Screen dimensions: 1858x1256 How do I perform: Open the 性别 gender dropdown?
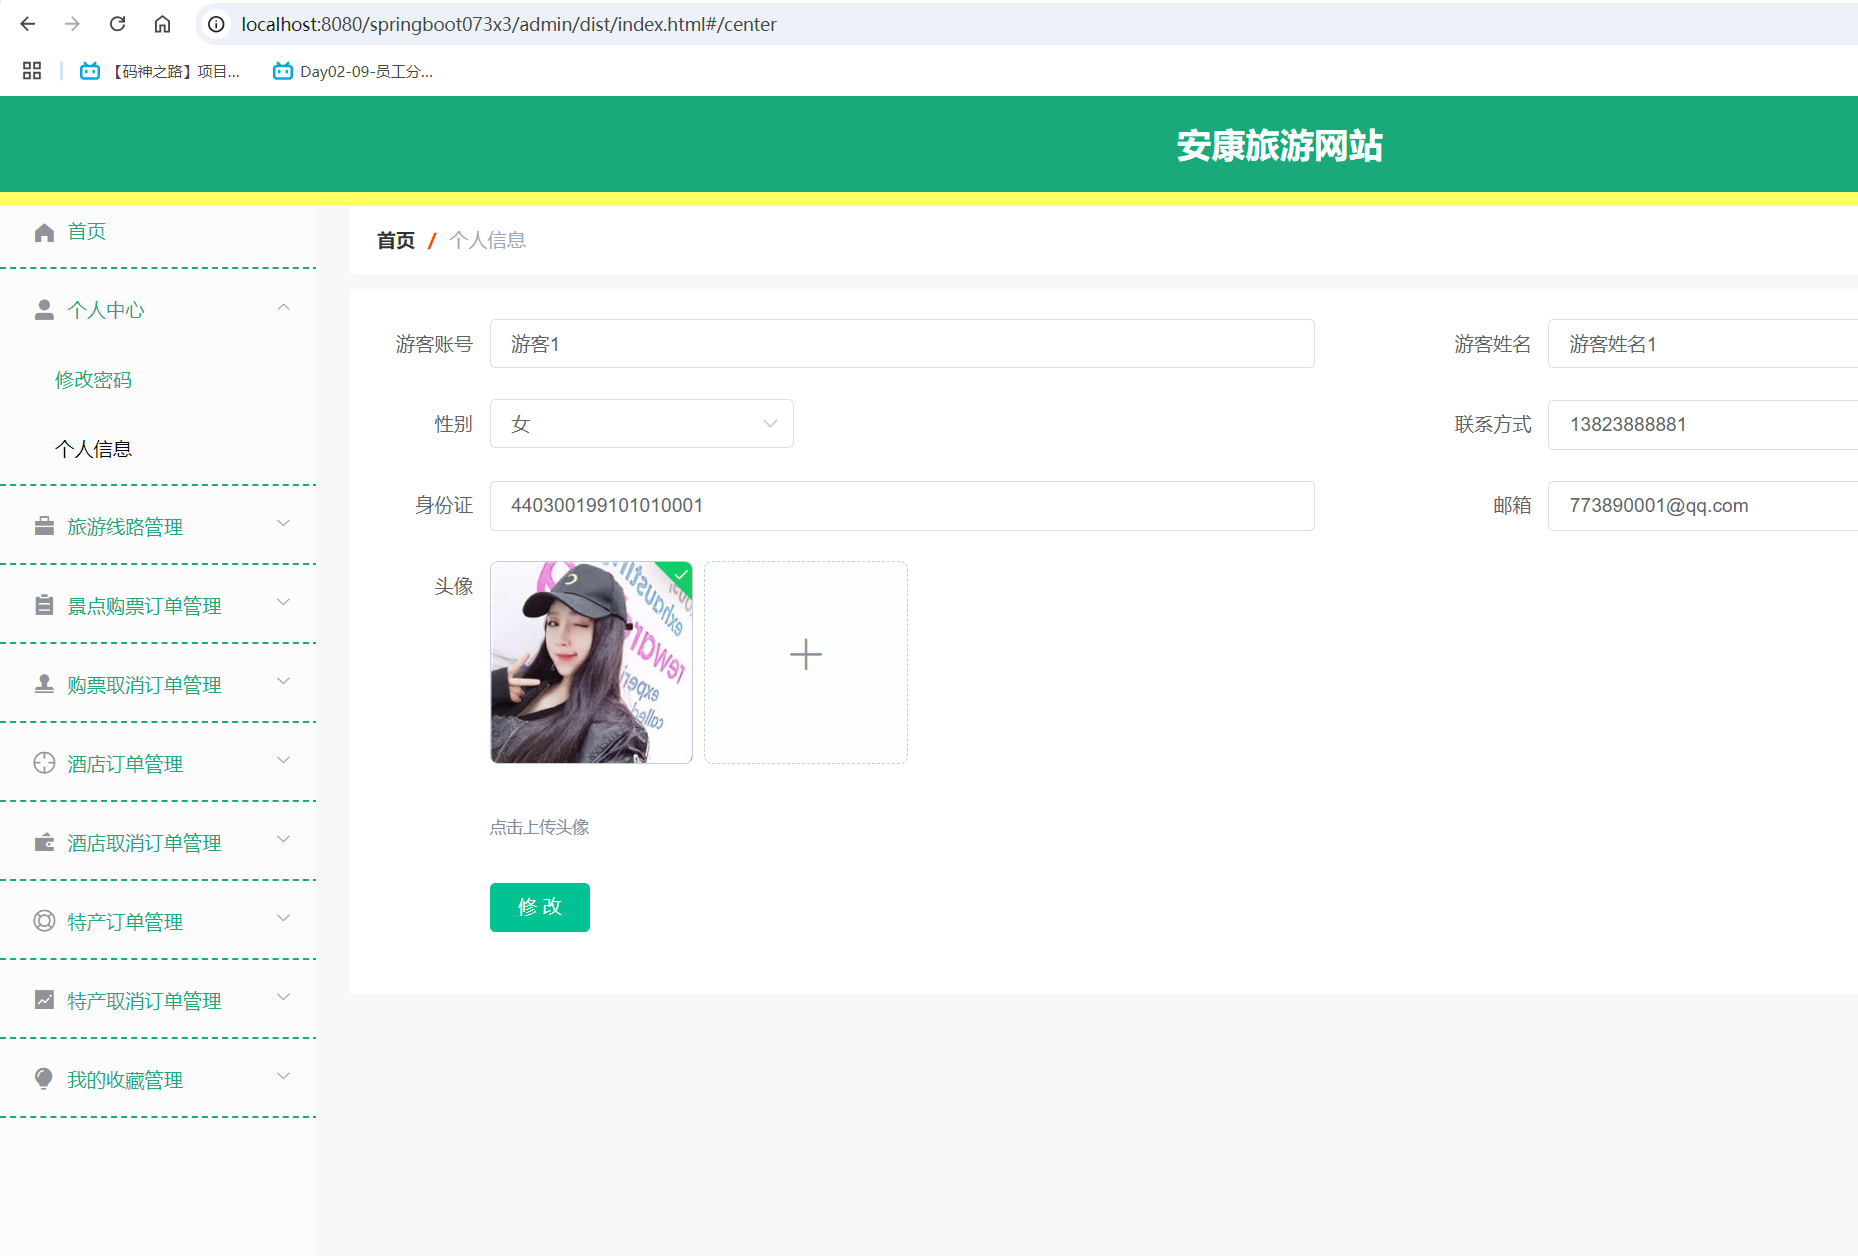pyautogui.click(x=641, y=423)
